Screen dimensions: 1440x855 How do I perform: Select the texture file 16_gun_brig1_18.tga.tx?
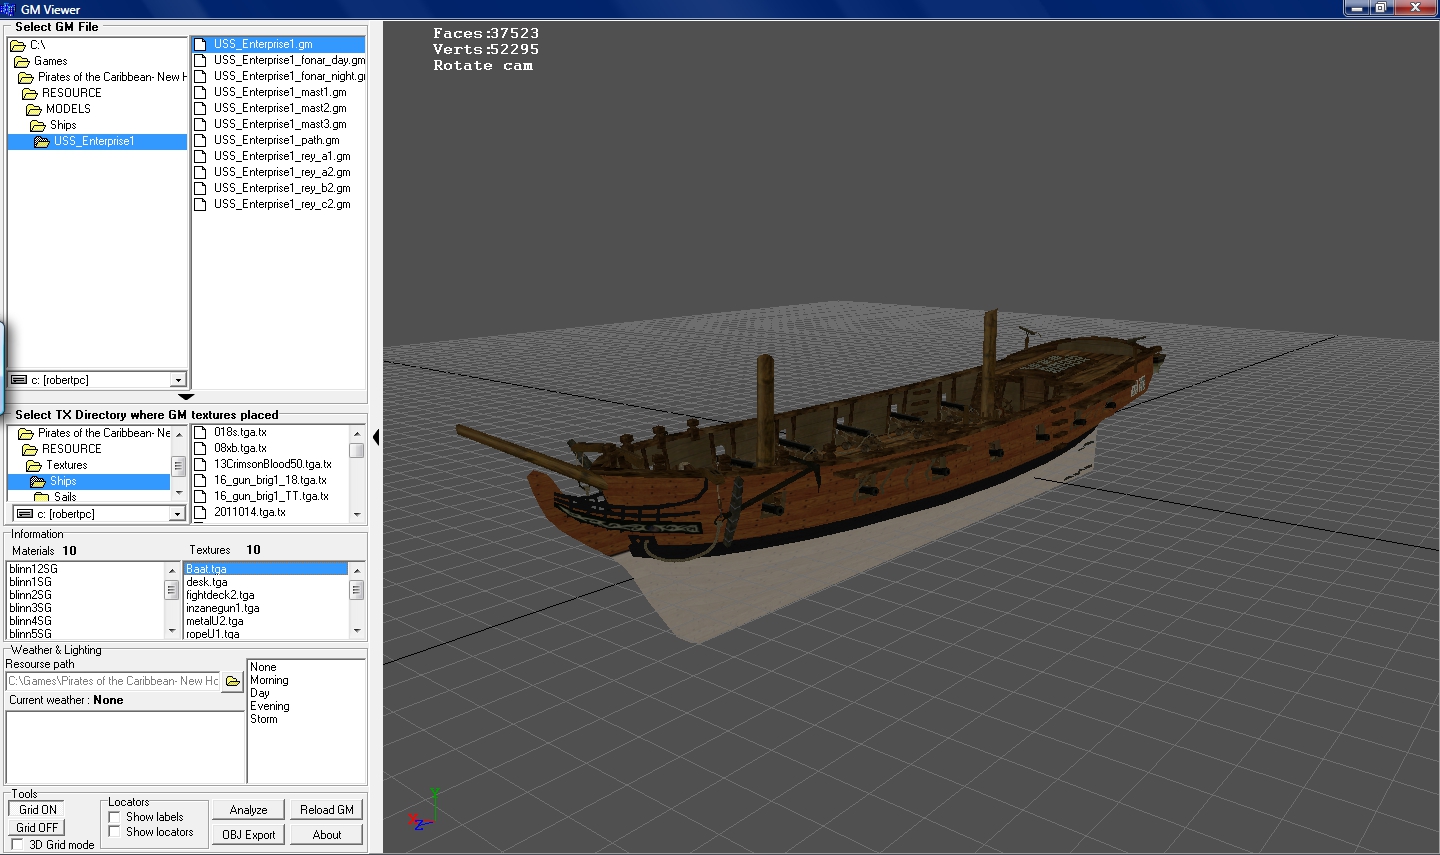[270, 480]
